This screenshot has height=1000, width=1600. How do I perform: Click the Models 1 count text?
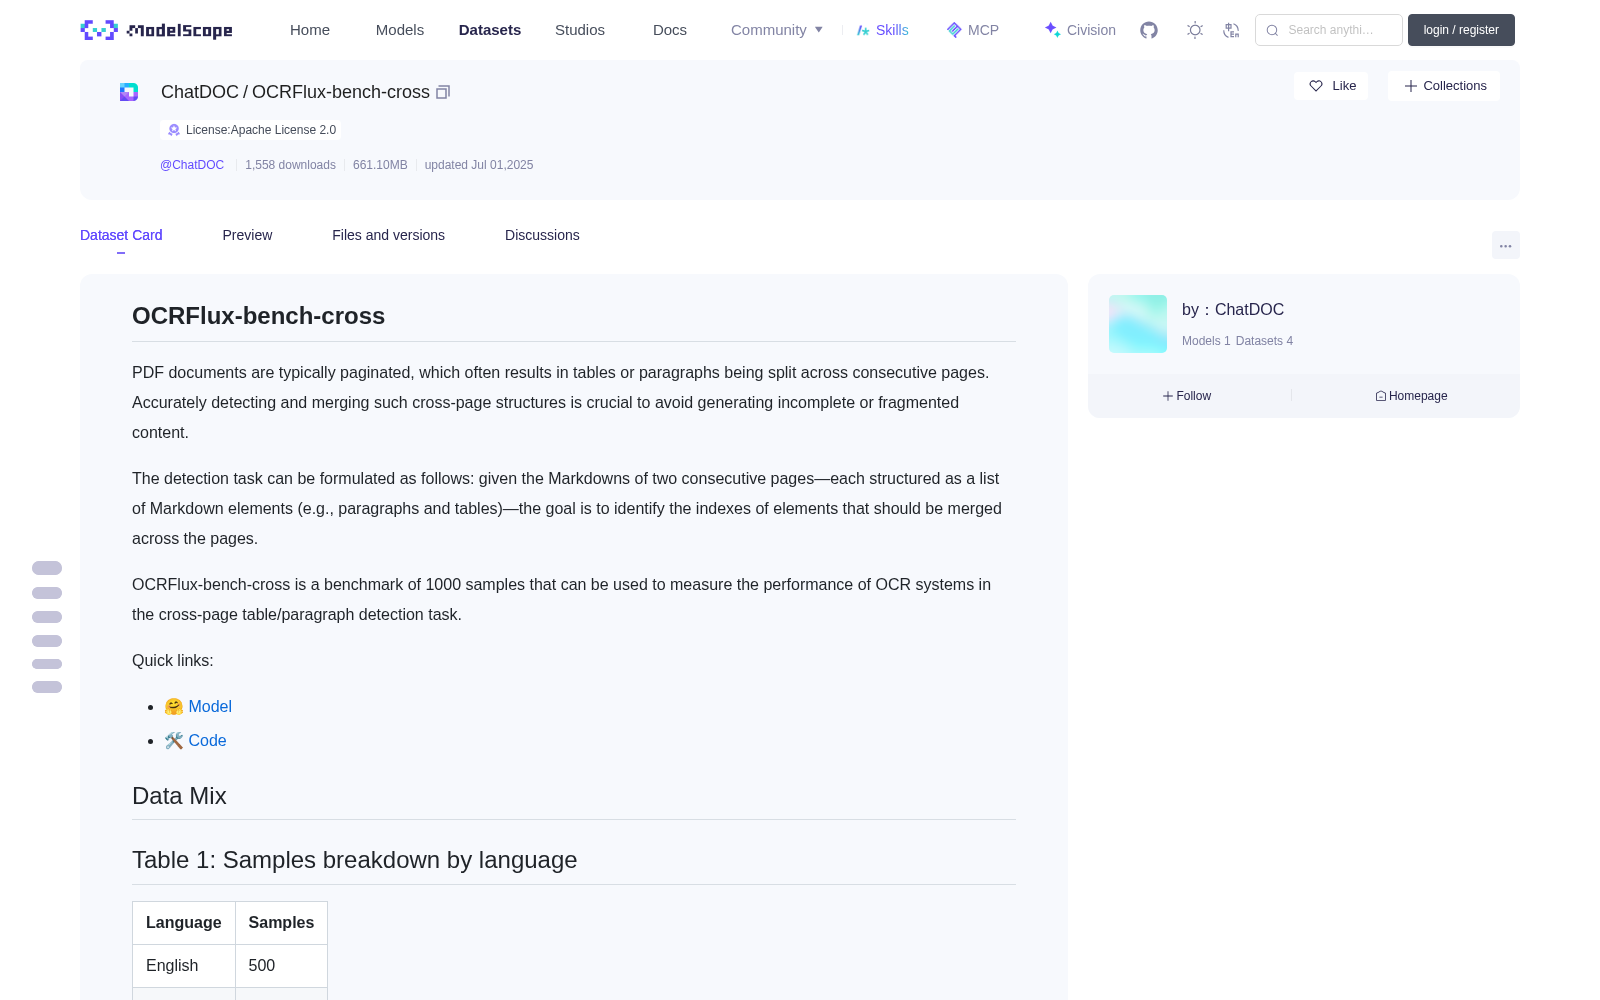click(1206, 341)
